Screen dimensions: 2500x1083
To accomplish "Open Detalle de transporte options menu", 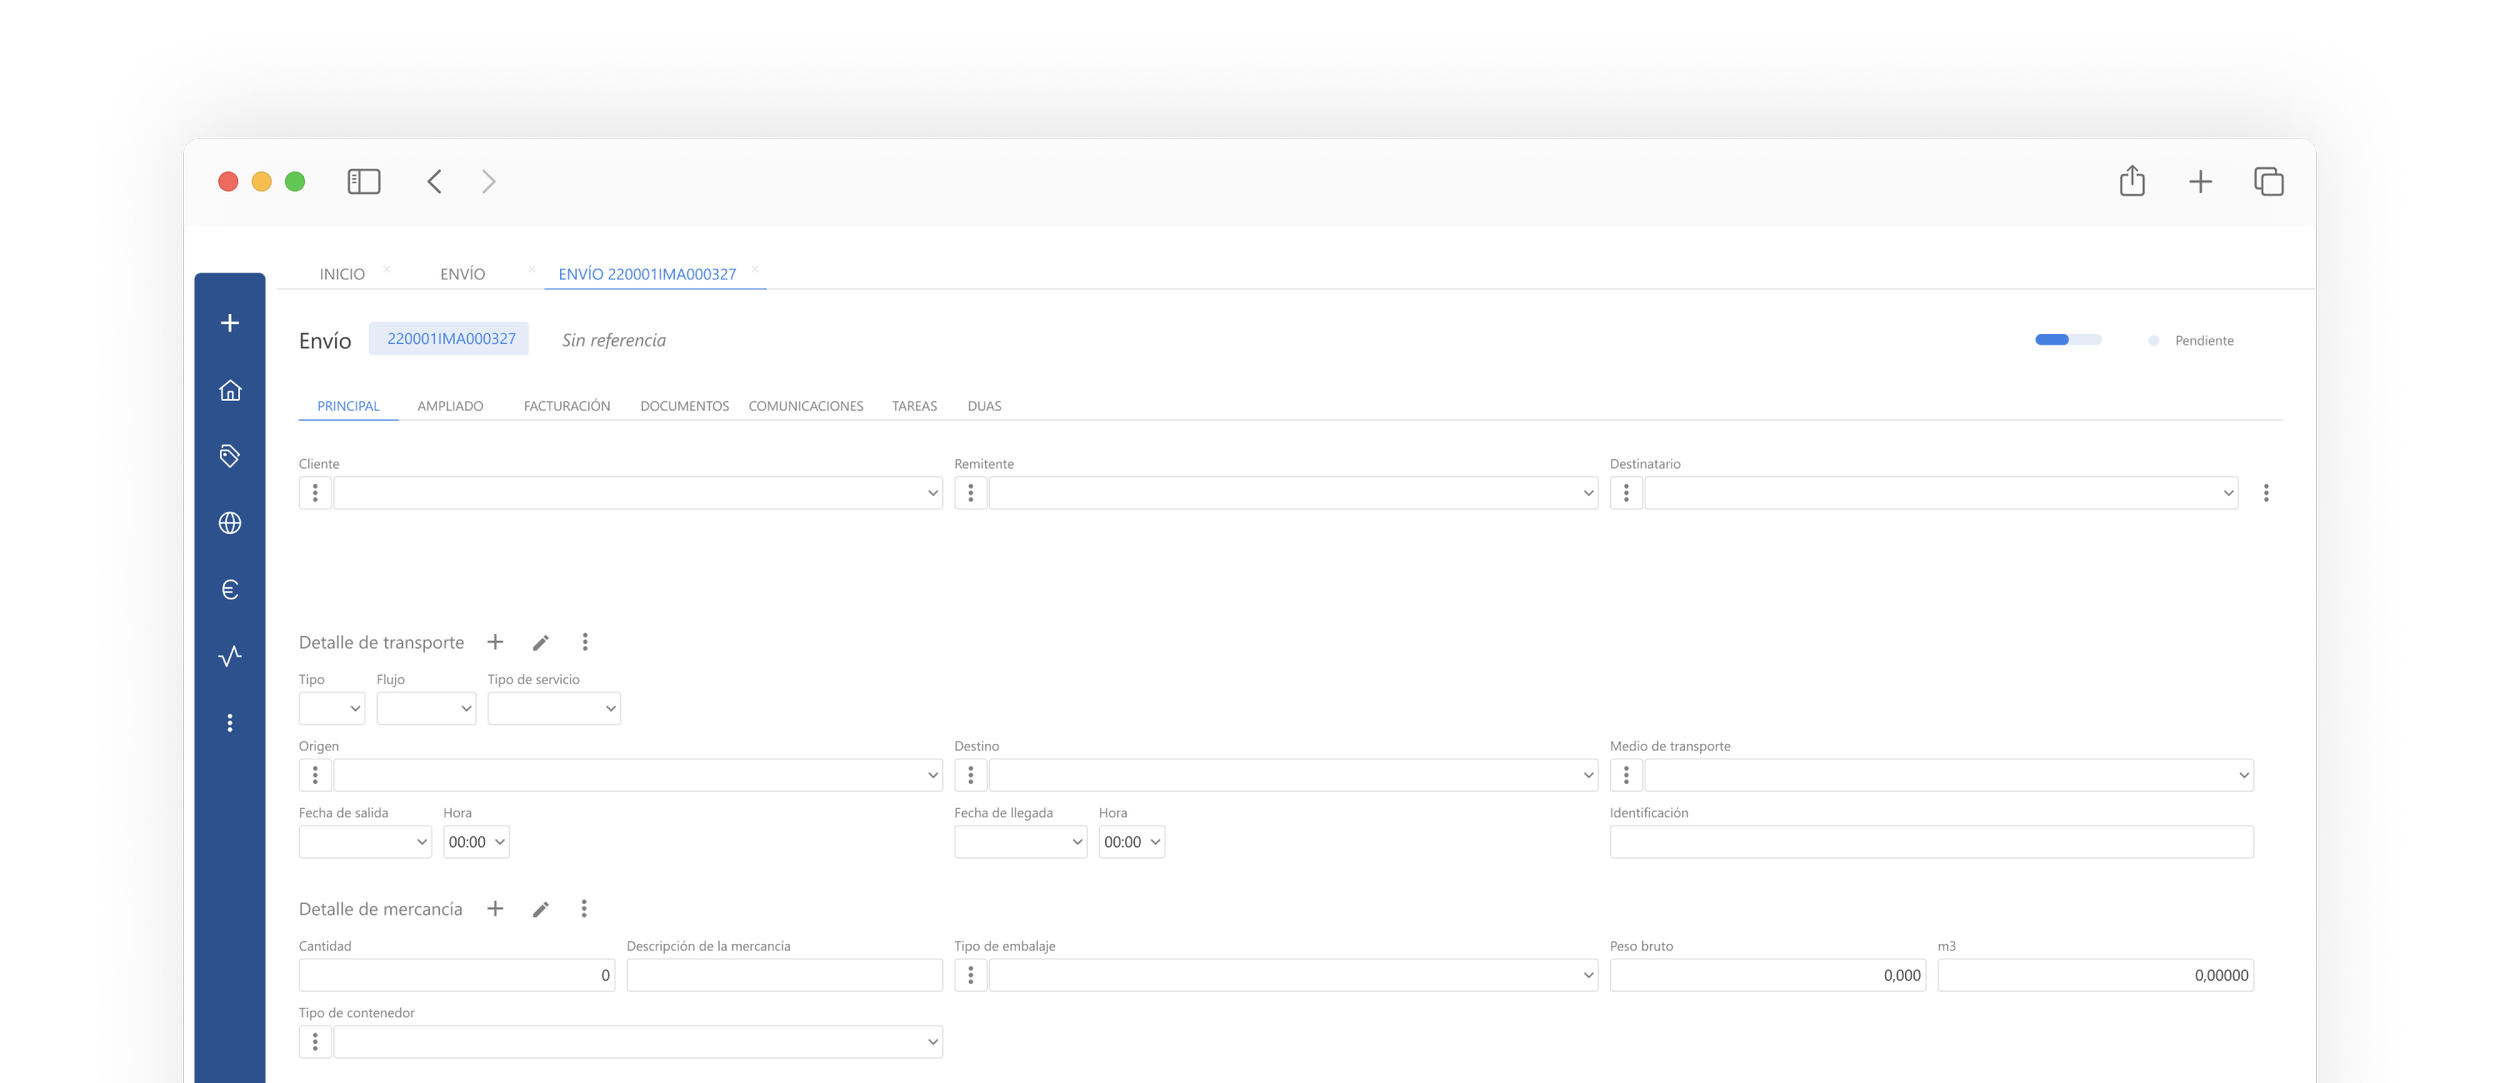I will coord(585,642).
